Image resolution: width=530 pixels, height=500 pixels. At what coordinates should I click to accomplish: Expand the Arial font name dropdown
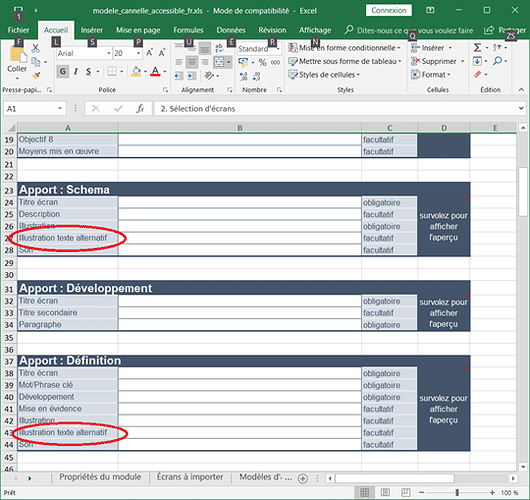[109, 53]
